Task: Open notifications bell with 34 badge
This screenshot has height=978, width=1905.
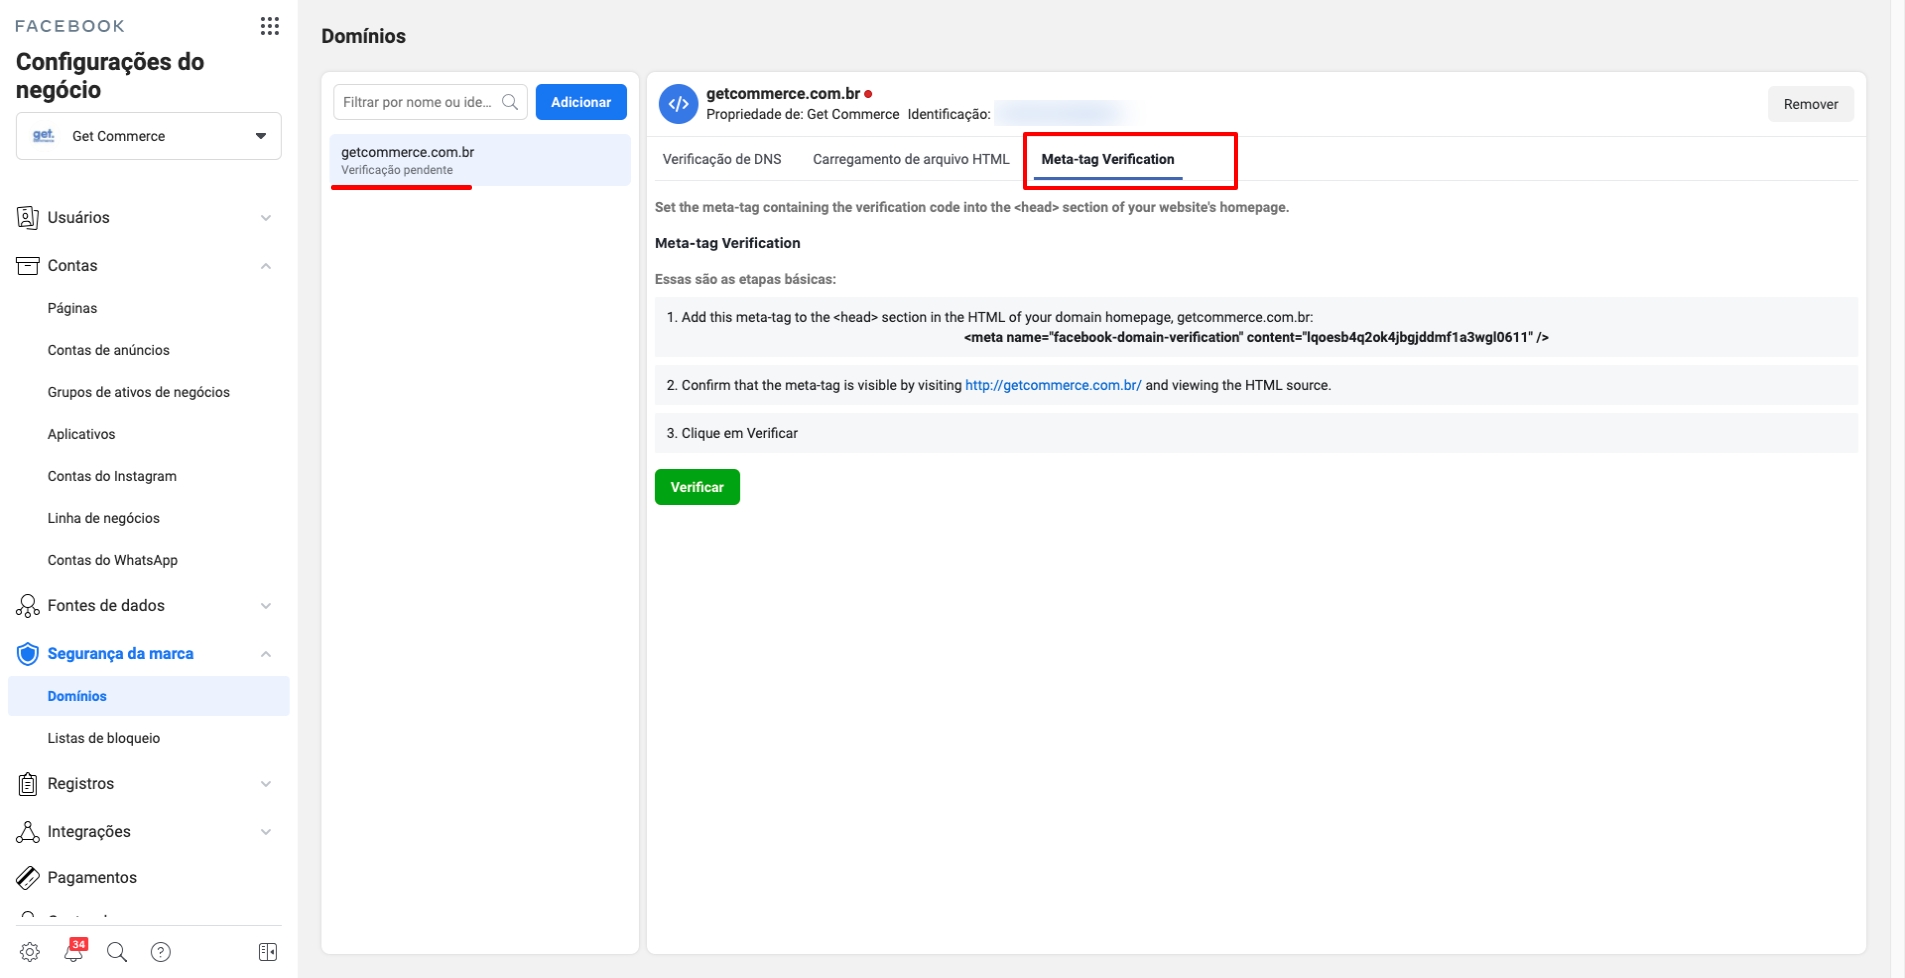Action: [x=74, y=951]
